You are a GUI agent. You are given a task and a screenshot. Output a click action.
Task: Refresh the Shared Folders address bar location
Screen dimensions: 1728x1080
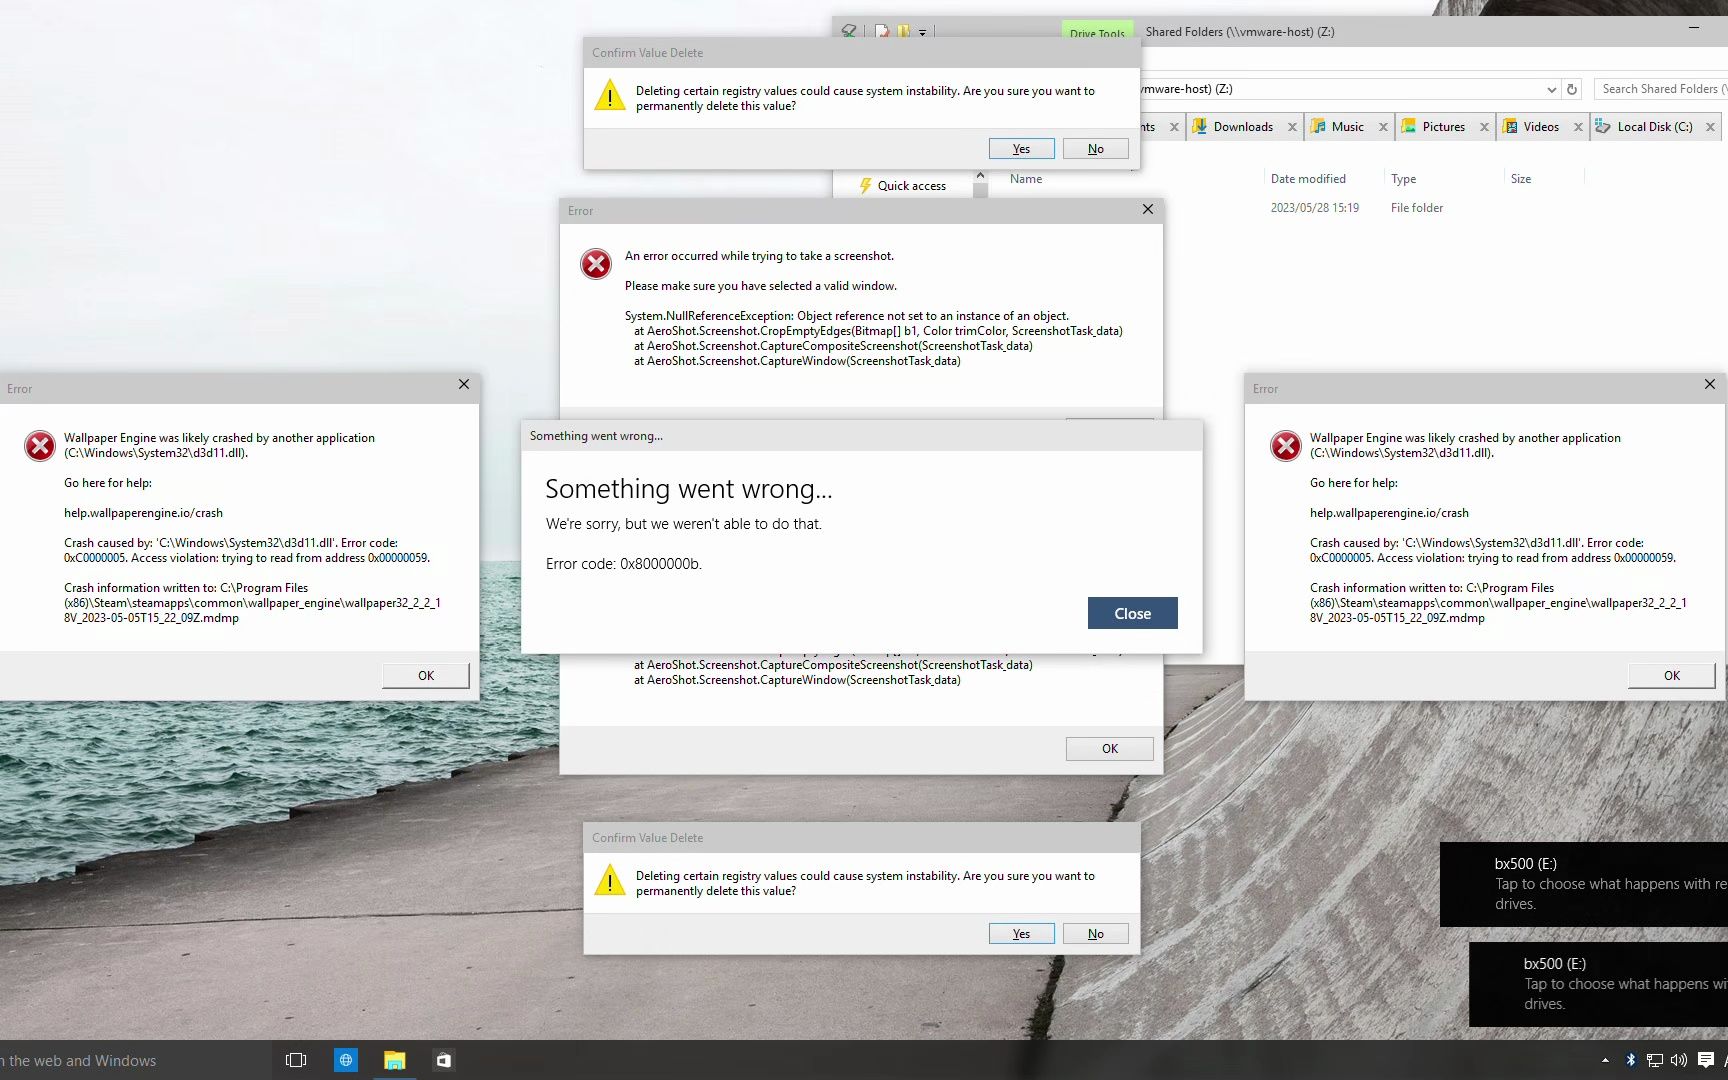1572,89
